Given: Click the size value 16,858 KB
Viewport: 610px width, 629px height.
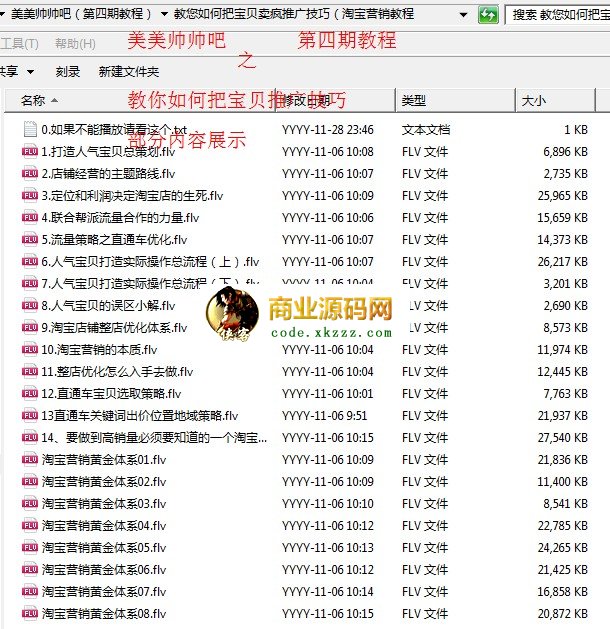Looking at the screenshot, I should click(x=563, y=592).
